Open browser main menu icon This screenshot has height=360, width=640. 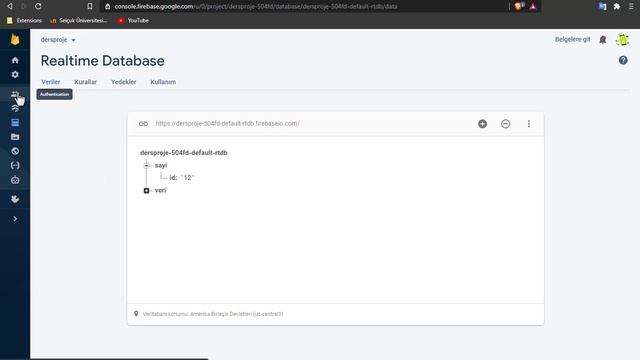[631, 6]
